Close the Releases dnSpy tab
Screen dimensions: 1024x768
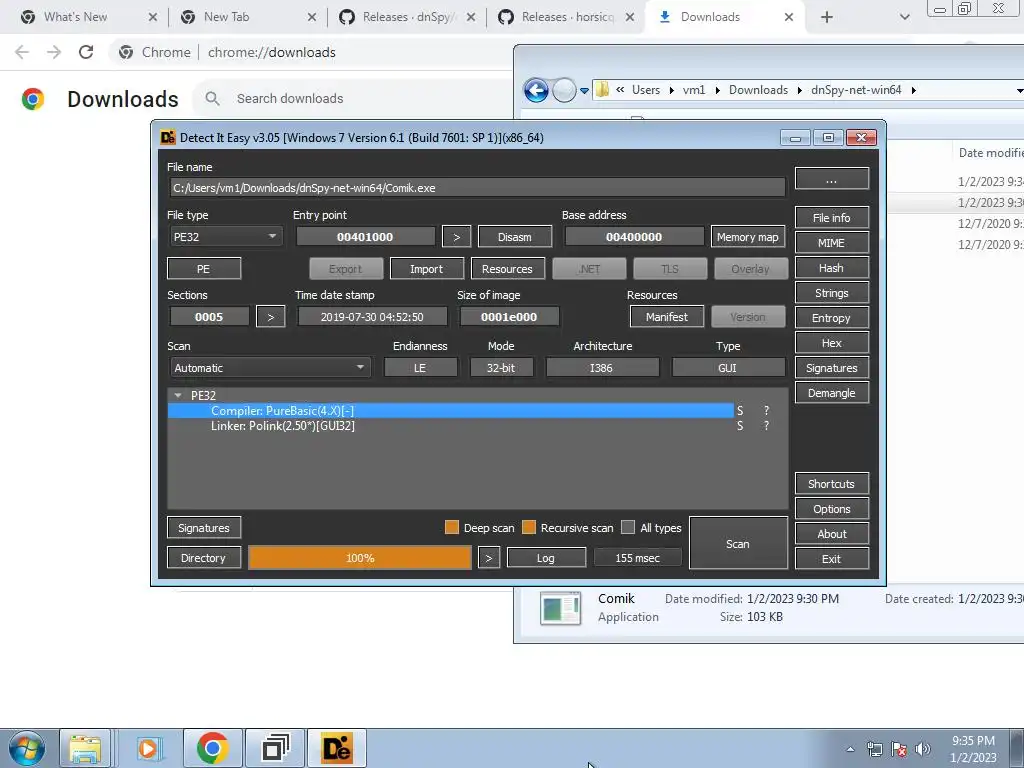point(471,17)
